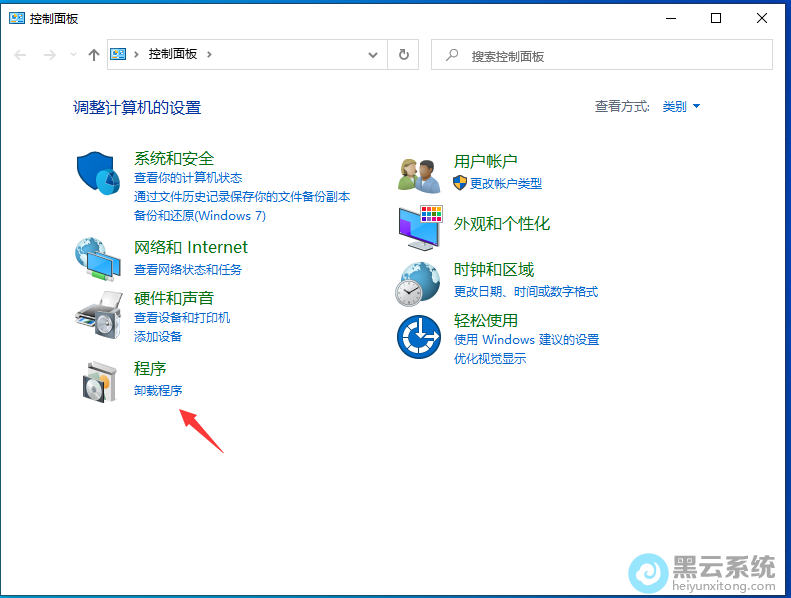The image size is (791, 598).
Task: Open the User Accounts people icon
Action: (419, 174)
